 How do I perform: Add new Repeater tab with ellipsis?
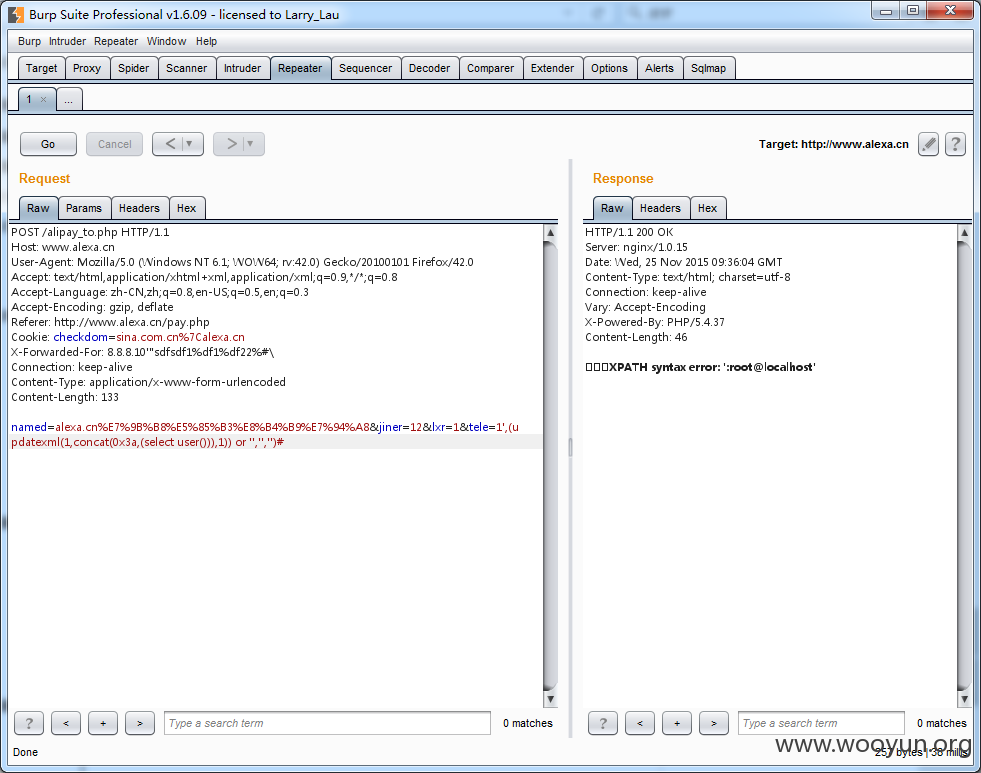tap(69, 99)
